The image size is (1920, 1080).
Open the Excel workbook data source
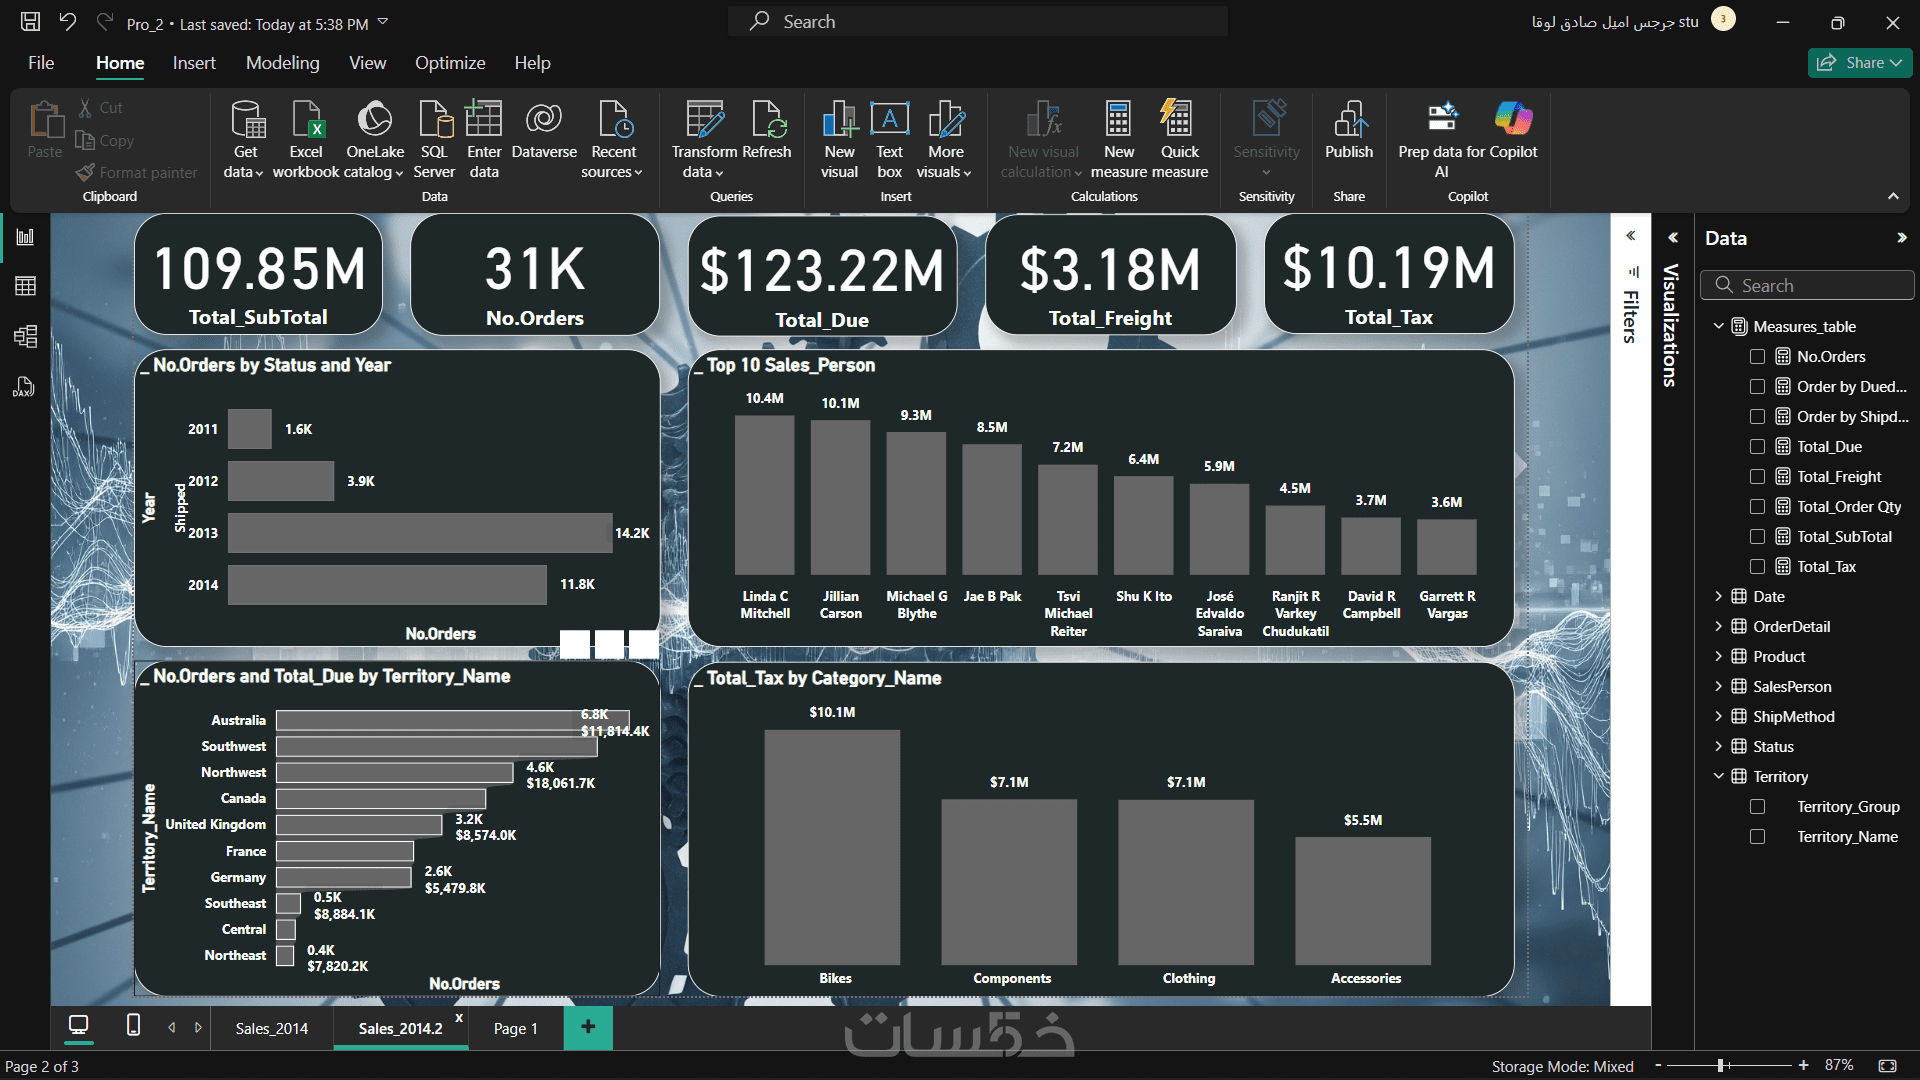pos(306,120)
